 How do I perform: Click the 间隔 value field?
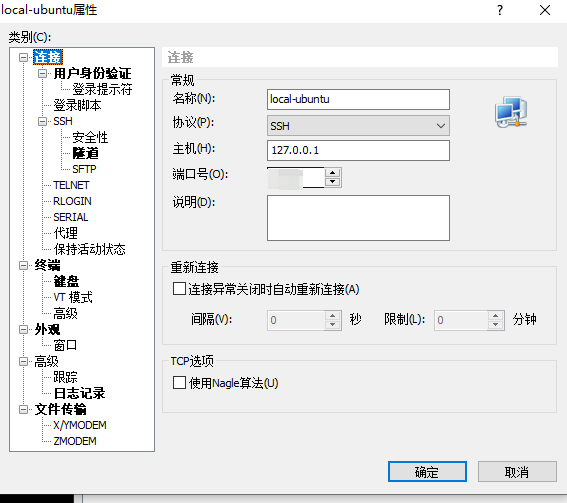(296, 320)
